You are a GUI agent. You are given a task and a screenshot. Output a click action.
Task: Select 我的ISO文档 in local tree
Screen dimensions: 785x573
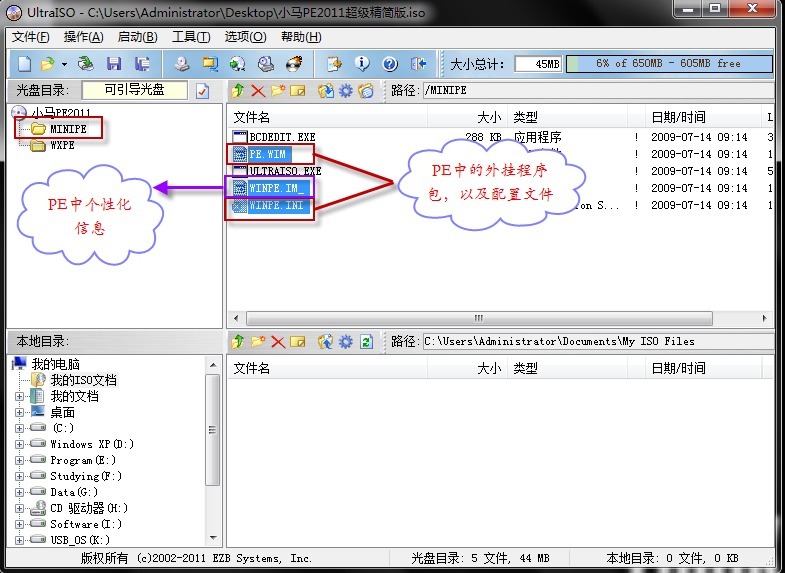point(74,380)
